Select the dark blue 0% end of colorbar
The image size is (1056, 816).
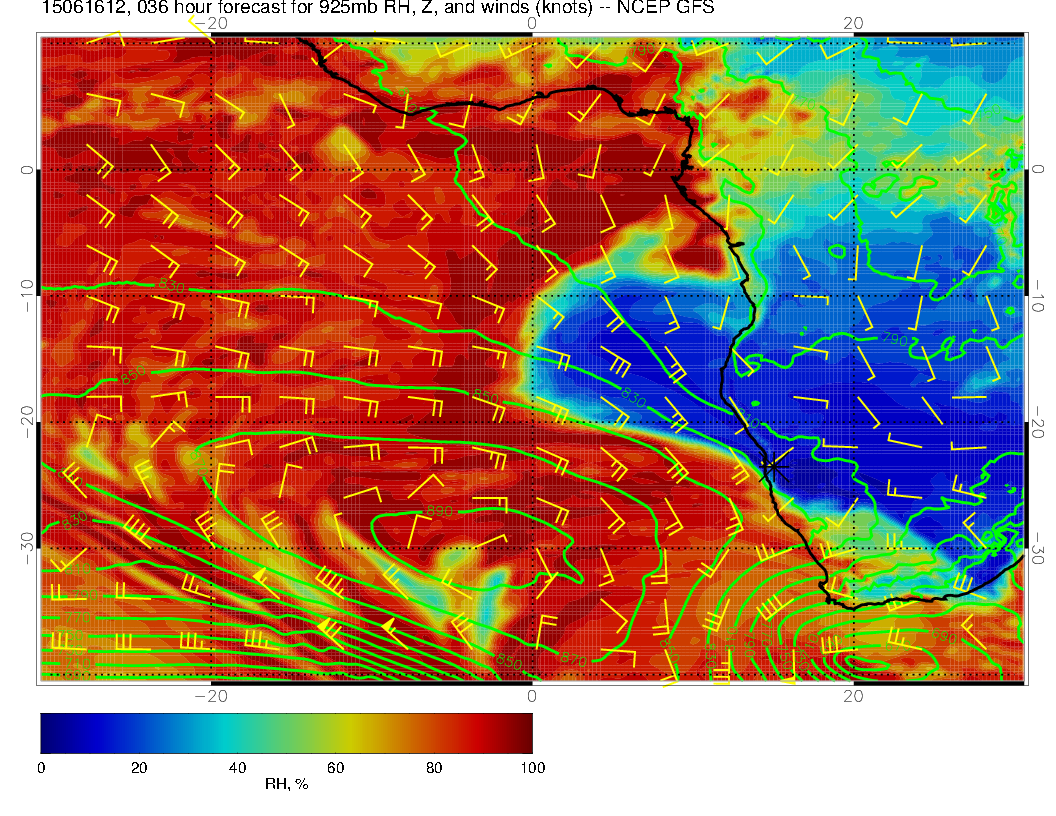pyautogui.click(x=47, y=732)
